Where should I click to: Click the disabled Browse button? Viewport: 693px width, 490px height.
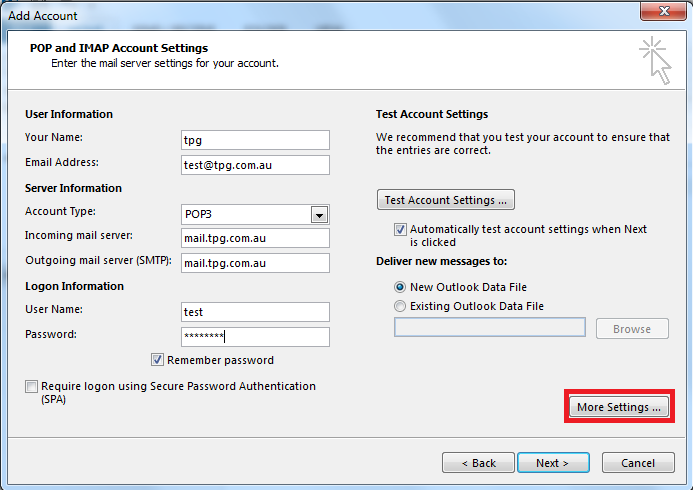(x=632, y=329)
